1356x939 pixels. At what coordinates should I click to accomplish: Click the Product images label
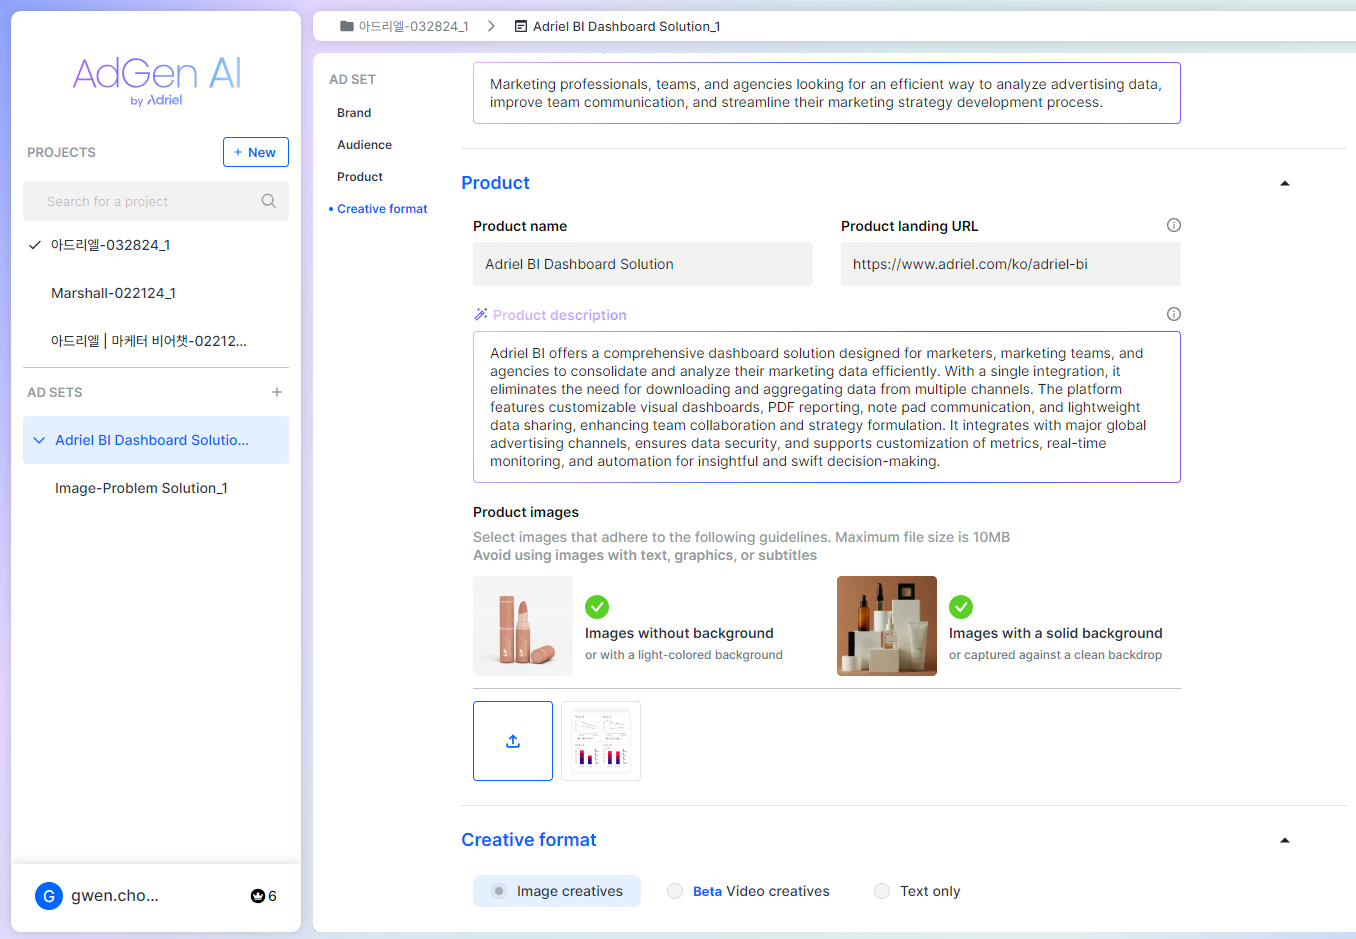pyautogui.click(x=526, y=512)
